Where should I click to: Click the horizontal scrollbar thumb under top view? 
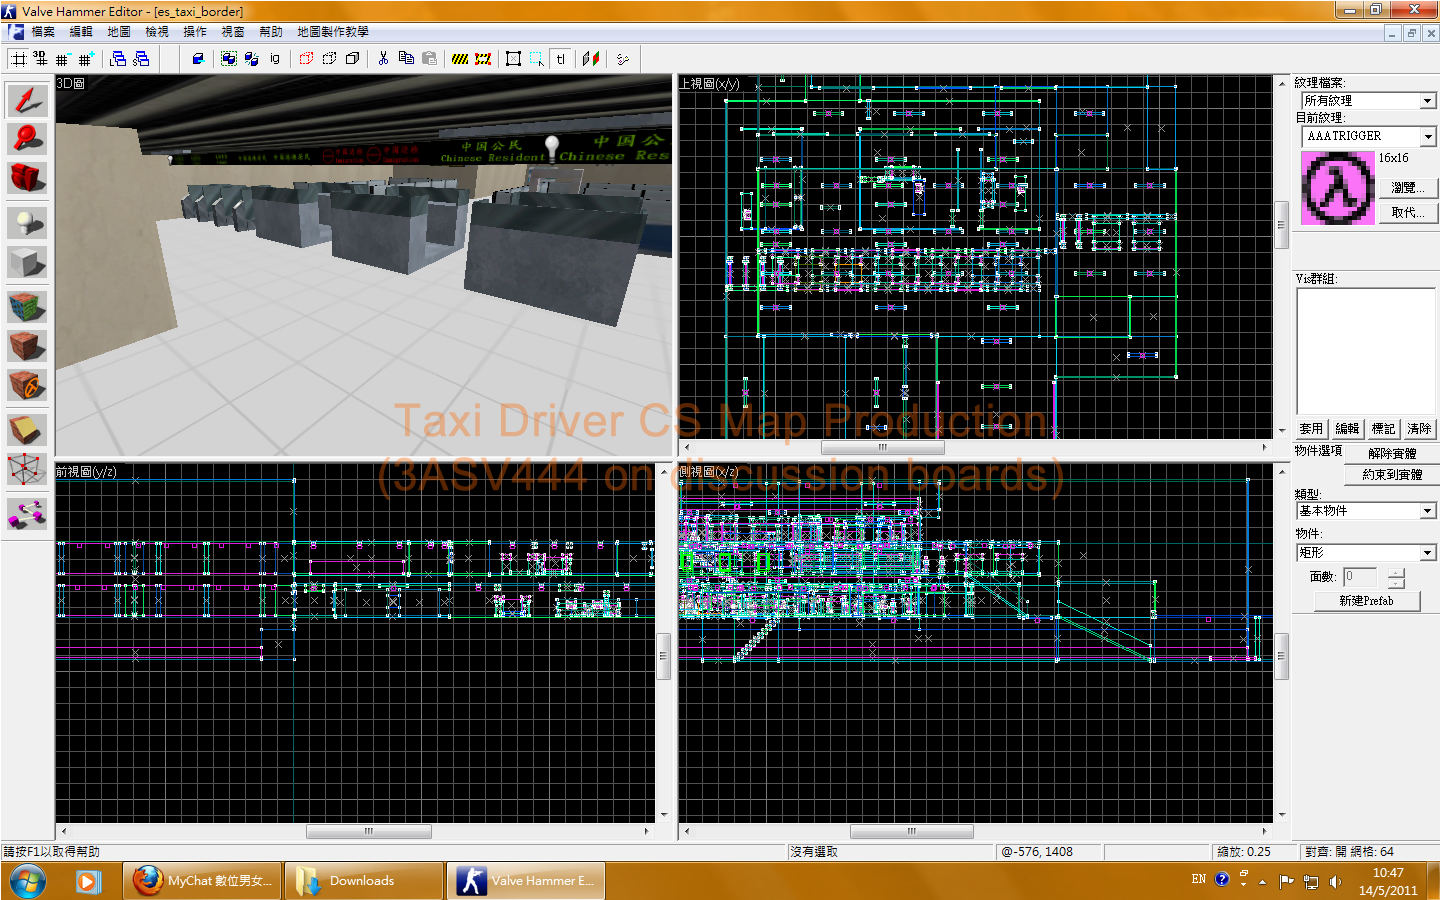[883, 447]
